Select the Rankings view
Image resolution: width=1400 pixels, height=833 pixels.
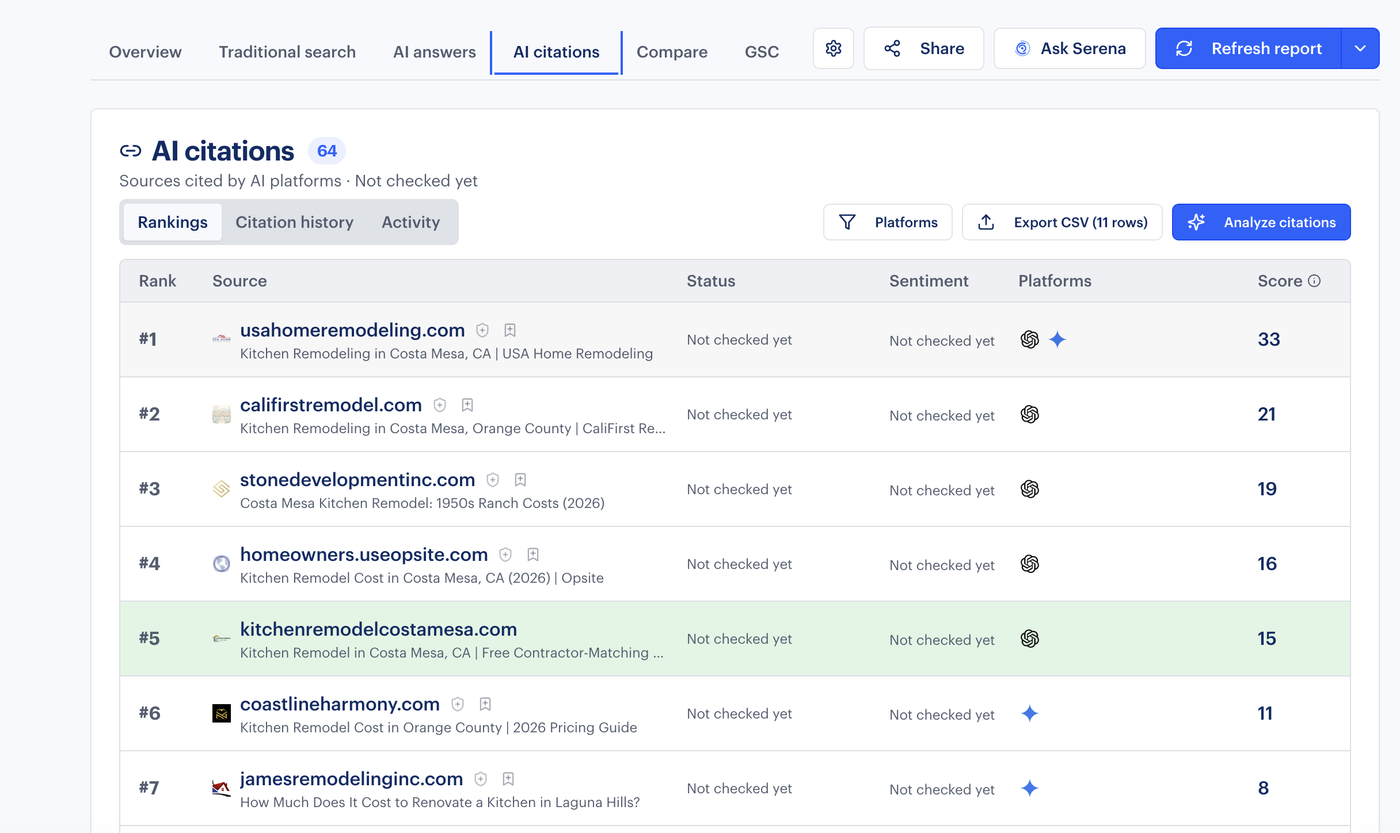click(x=173, y=222)
